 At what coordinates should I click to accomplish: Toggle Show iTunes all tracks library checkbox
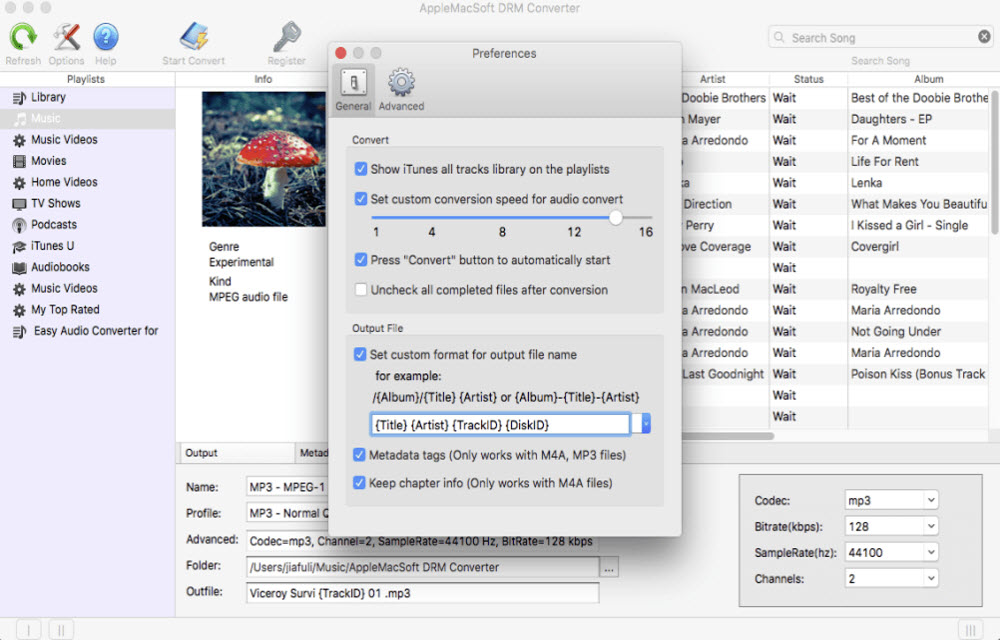tap(360, 169)
